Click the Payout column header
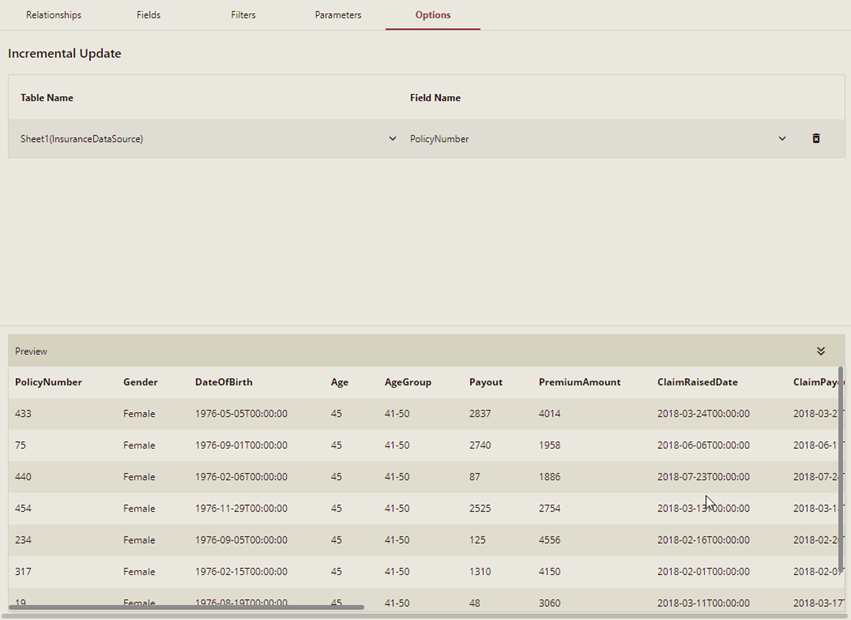This screenshot has height=620, width=851. (486, 382)
